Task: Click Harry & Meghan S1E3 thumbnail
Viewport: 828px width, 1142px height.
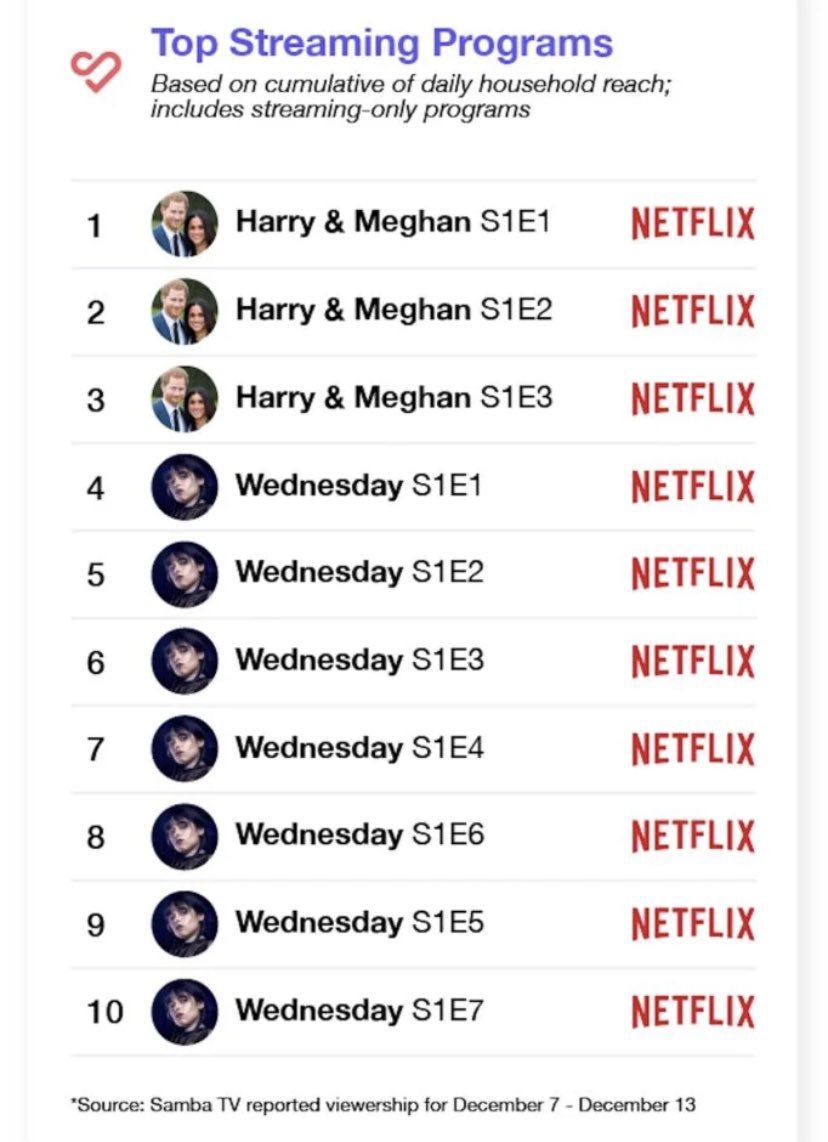Action: [184, 399]
